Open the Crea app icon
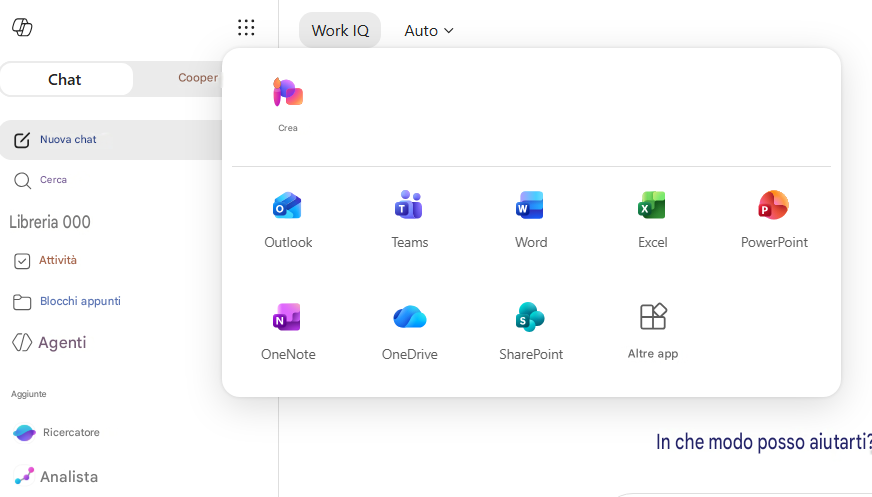872x497 pixels. tap(288, 92)
